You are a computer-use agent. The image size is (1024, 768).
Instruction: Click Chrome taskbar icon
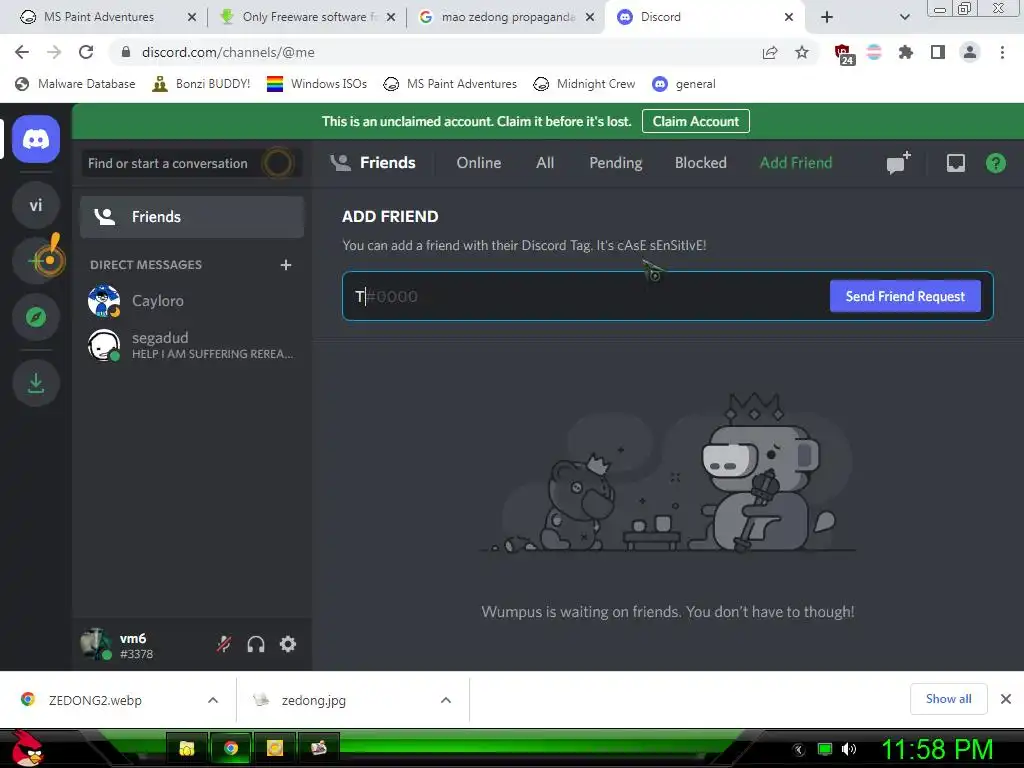pos(231,748)
